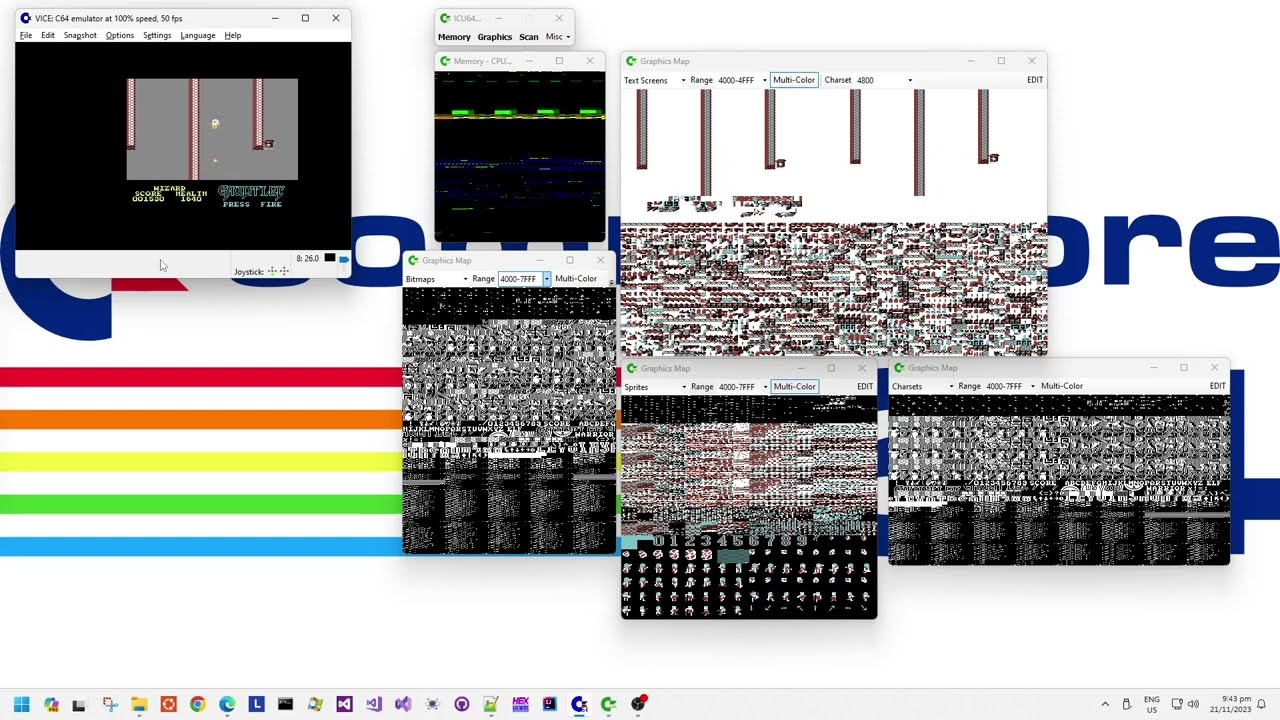The image size is (1280, 720).
Task: Open the Sprites mode dropdown
Action: (655, 387)
